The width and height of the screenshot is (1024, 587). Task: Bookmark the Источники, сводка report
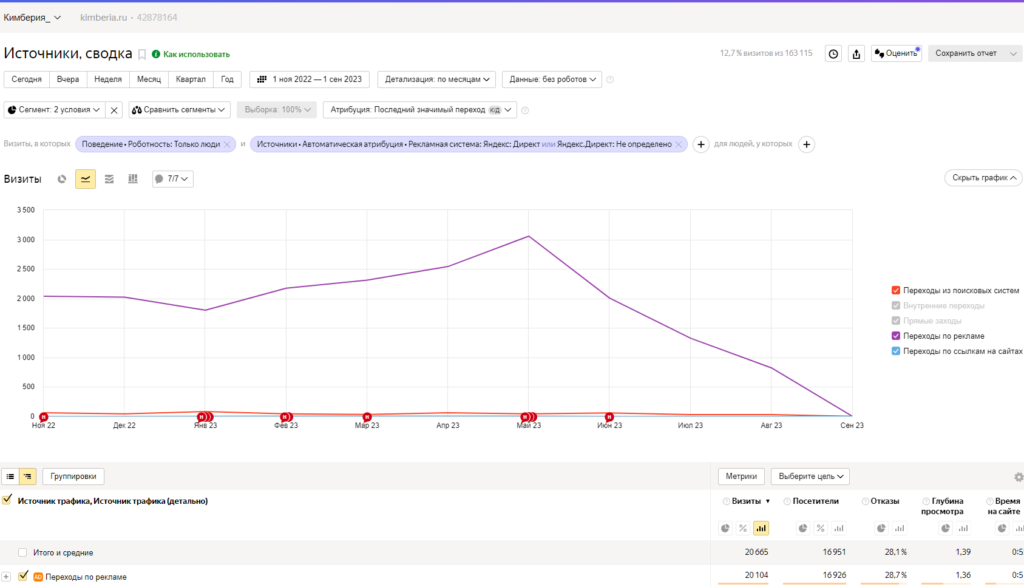click(x=142, y=54)
